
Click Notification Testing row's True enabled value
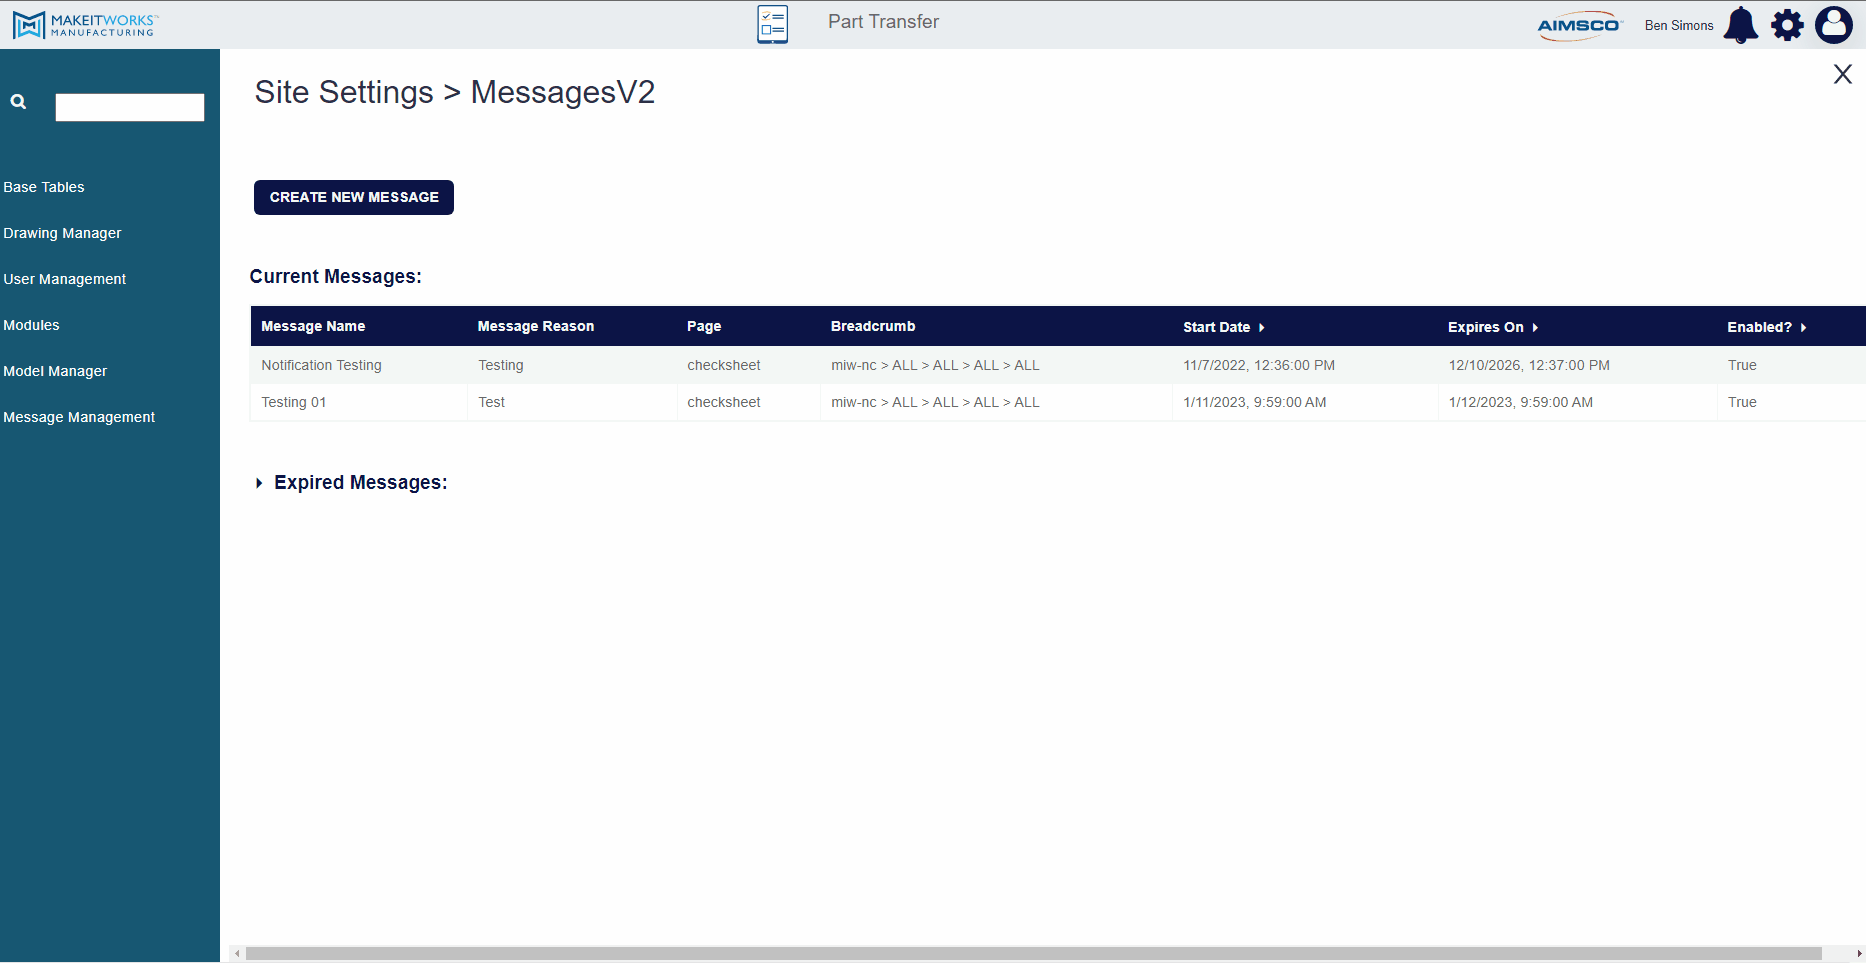(1742, 365)
